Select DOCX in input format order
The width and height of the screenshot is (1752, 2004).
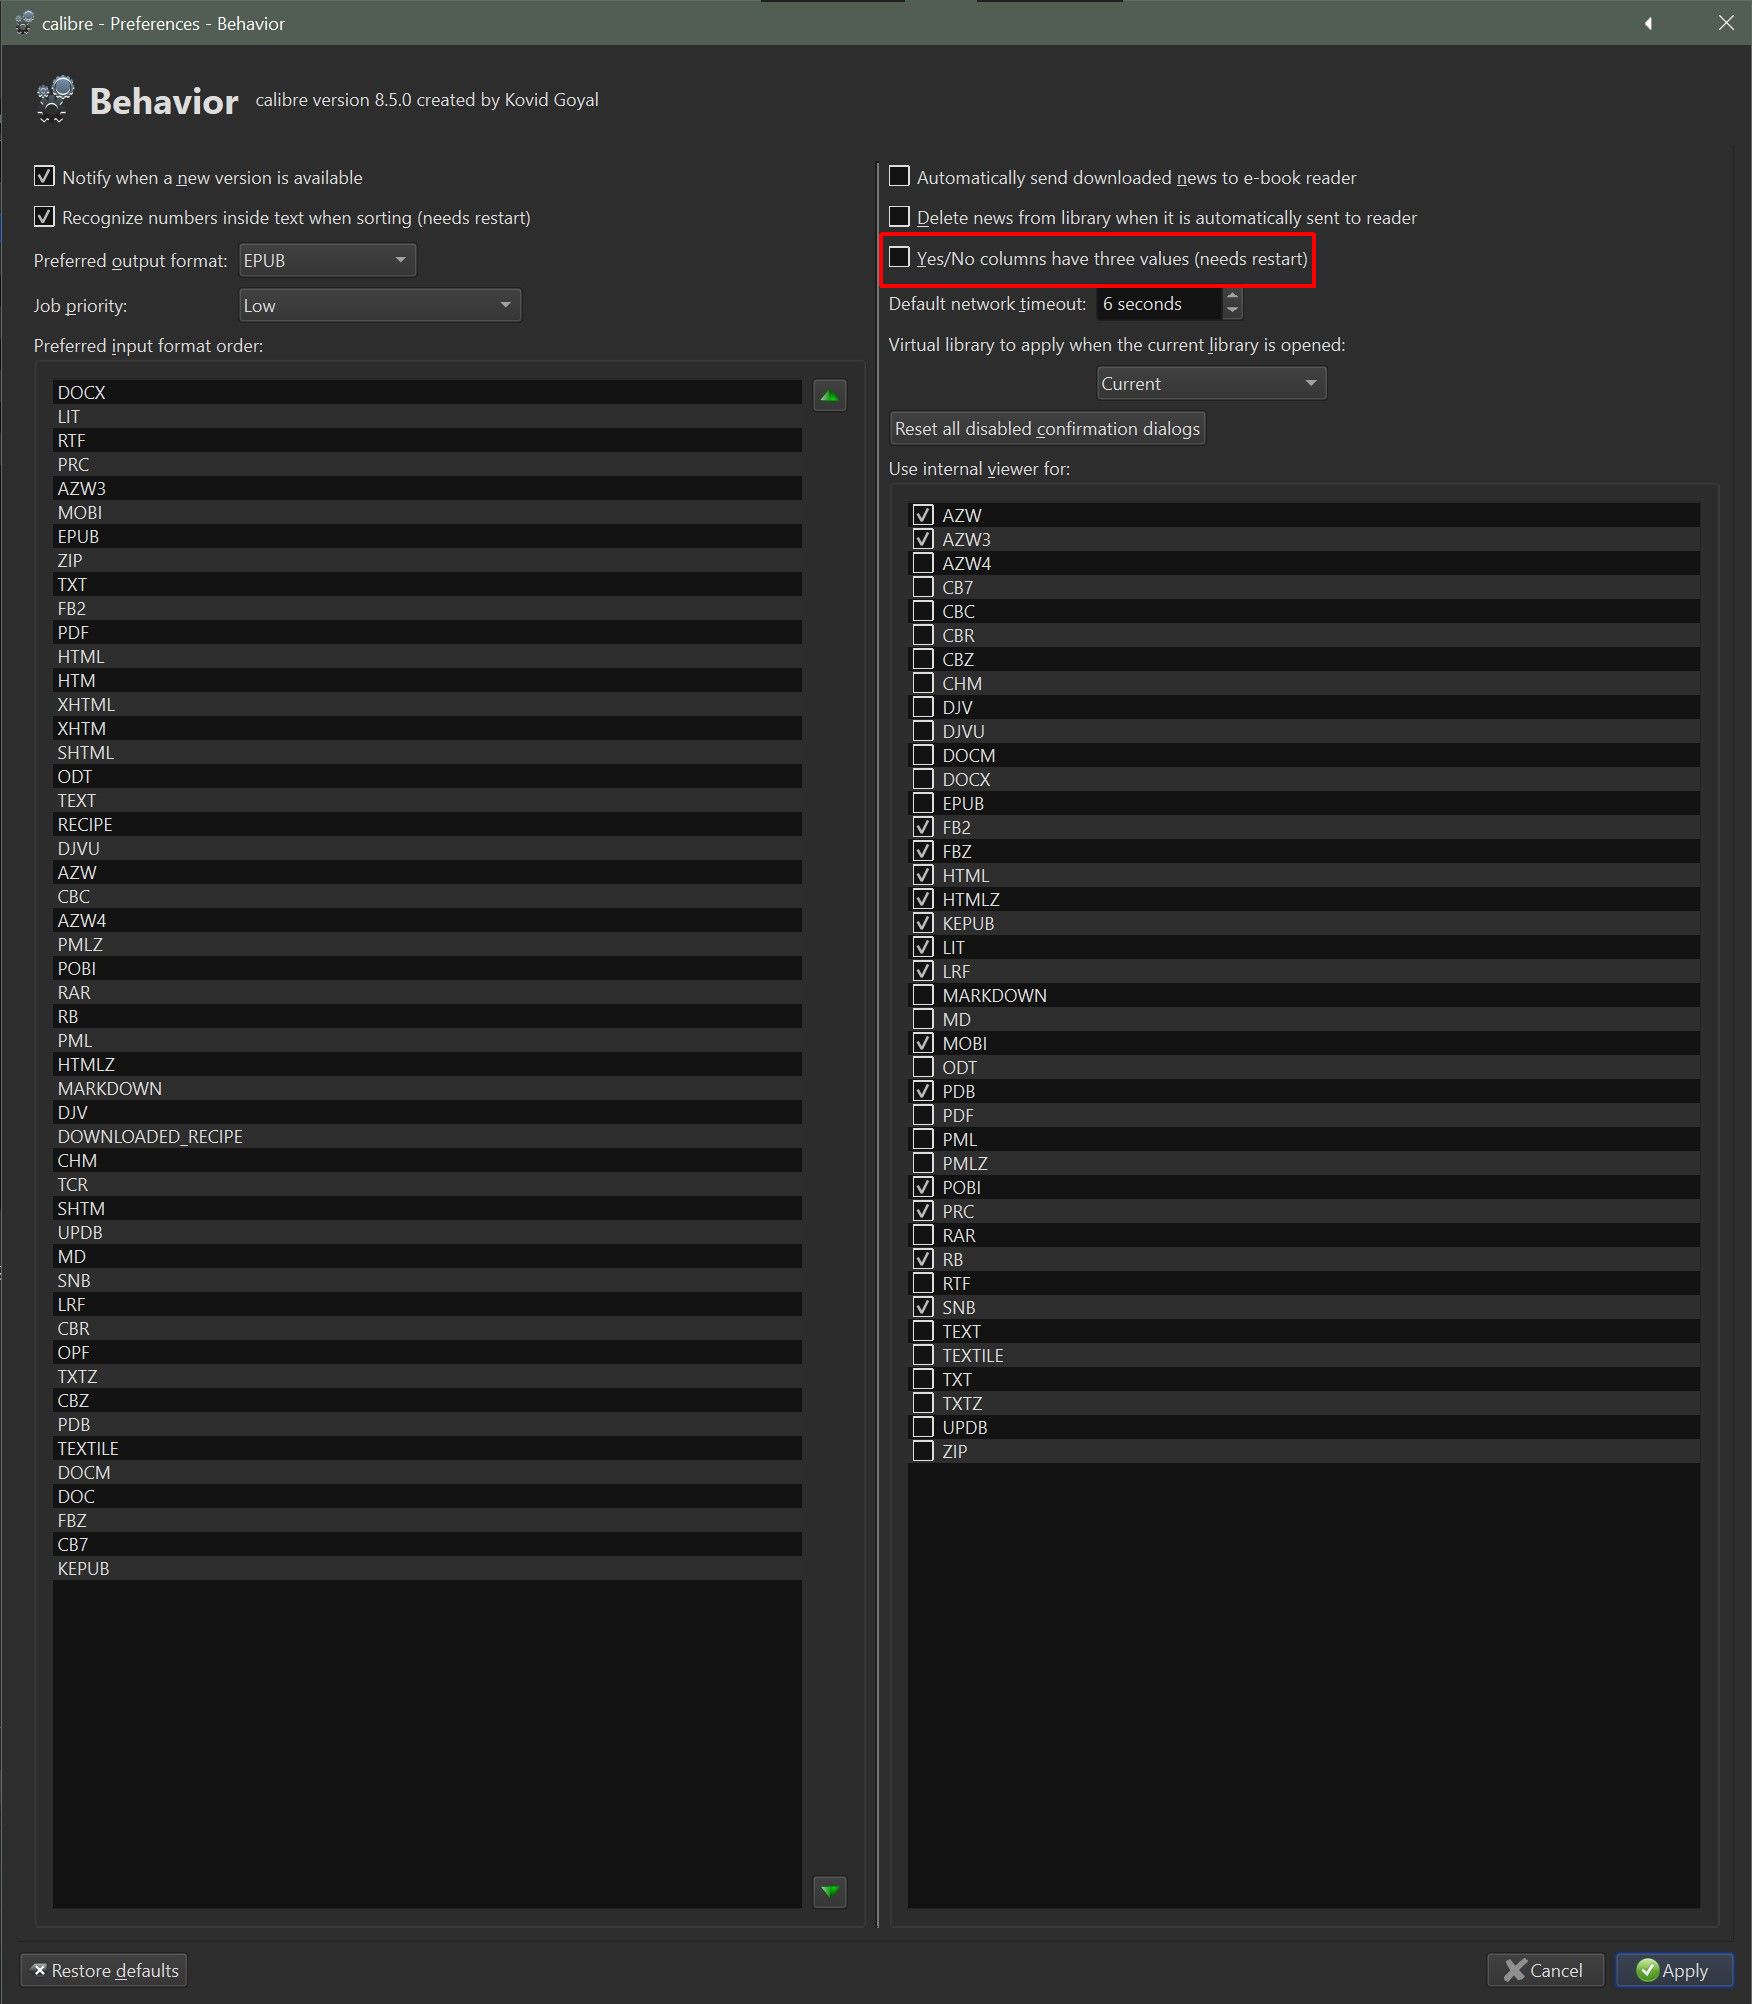tap(427, 392)
